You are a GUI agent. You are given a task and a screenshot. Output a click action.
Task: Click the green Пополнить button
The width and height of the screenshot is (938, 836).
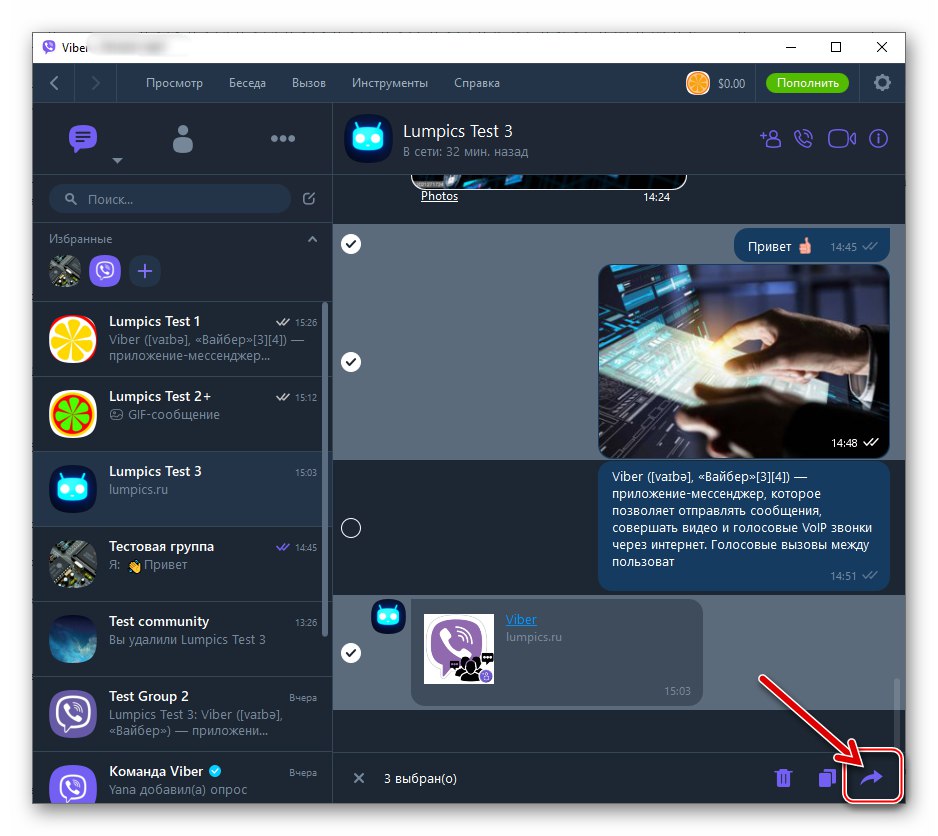tap(808, 83)
